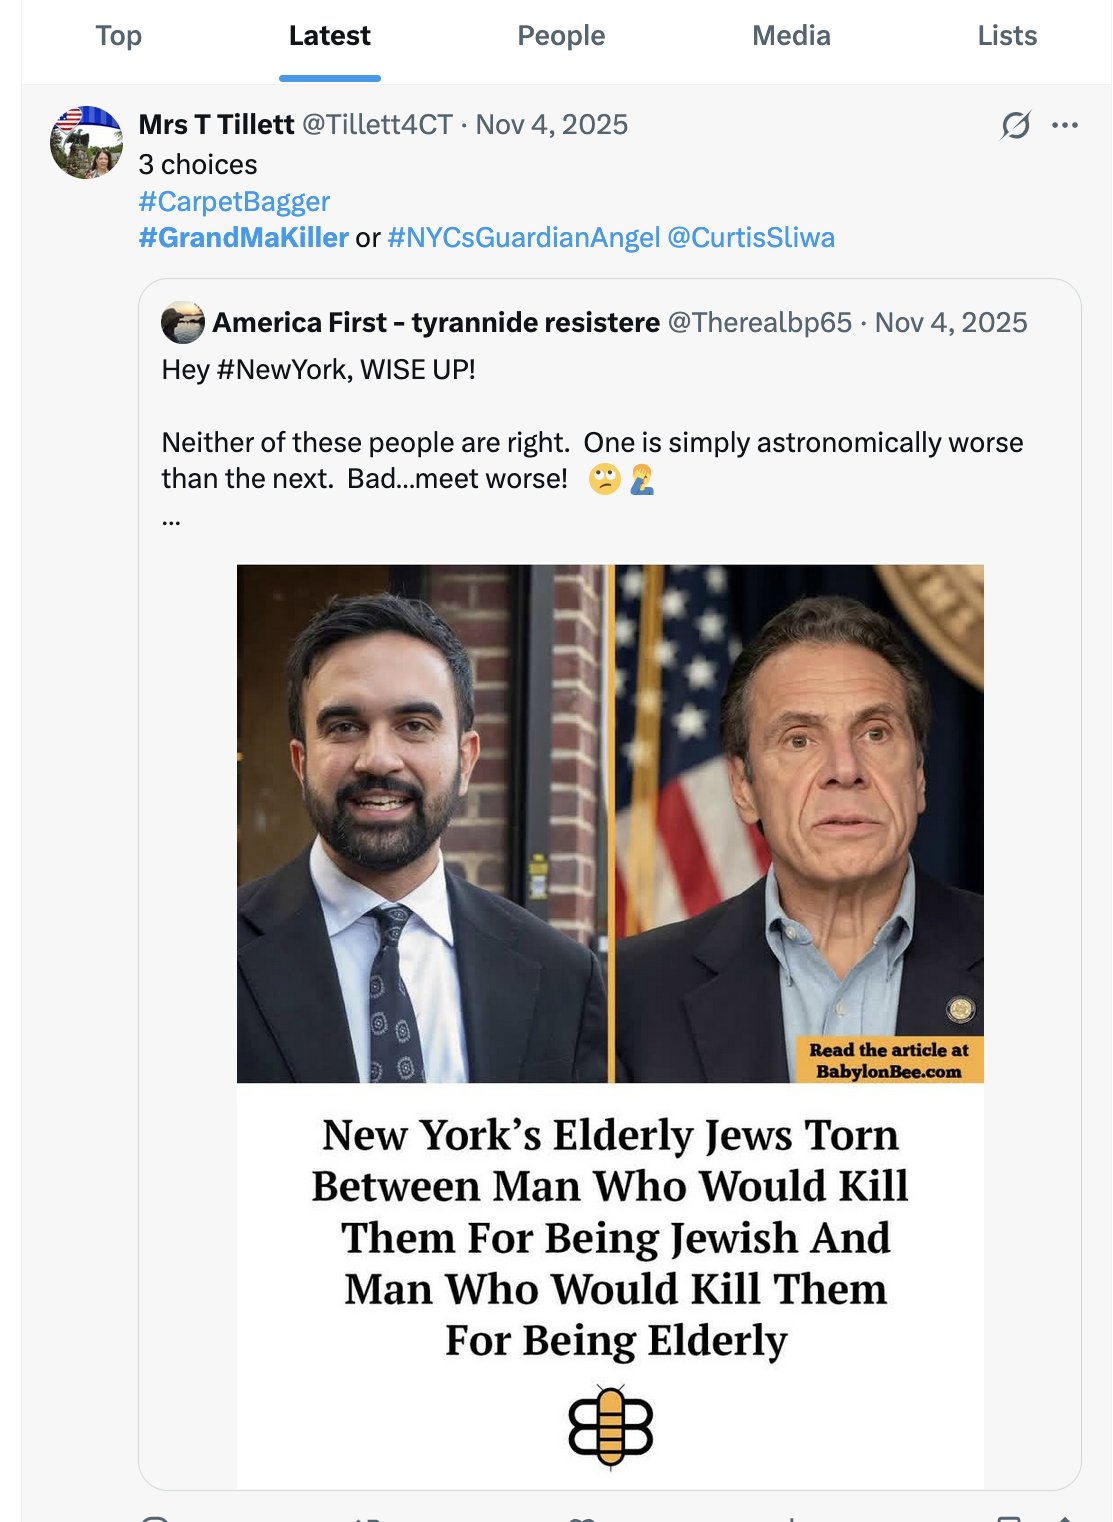Switch to the Top tab

click(x=119, y=36)
